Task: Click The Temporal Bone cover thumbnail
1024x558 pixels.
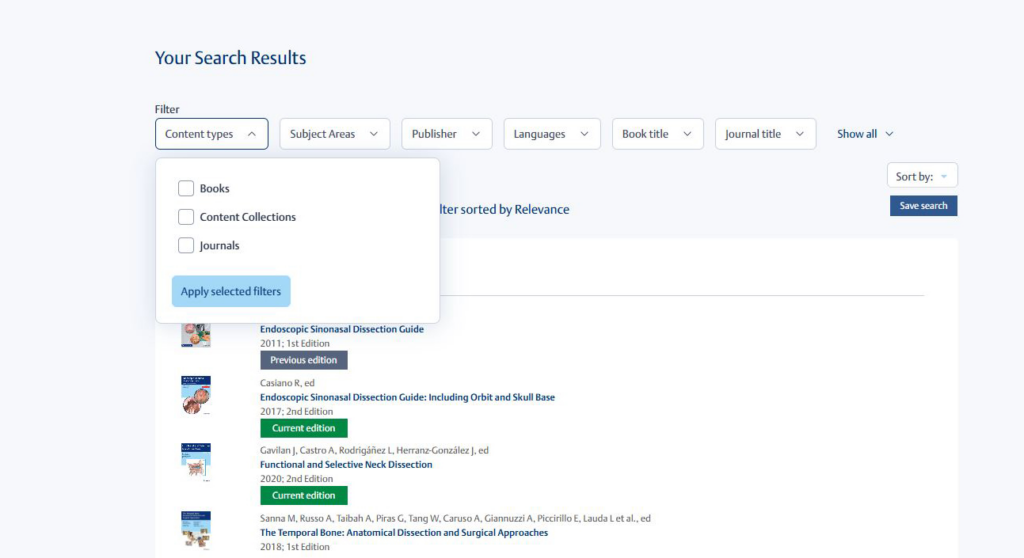Action: click(x=196, y=530)
